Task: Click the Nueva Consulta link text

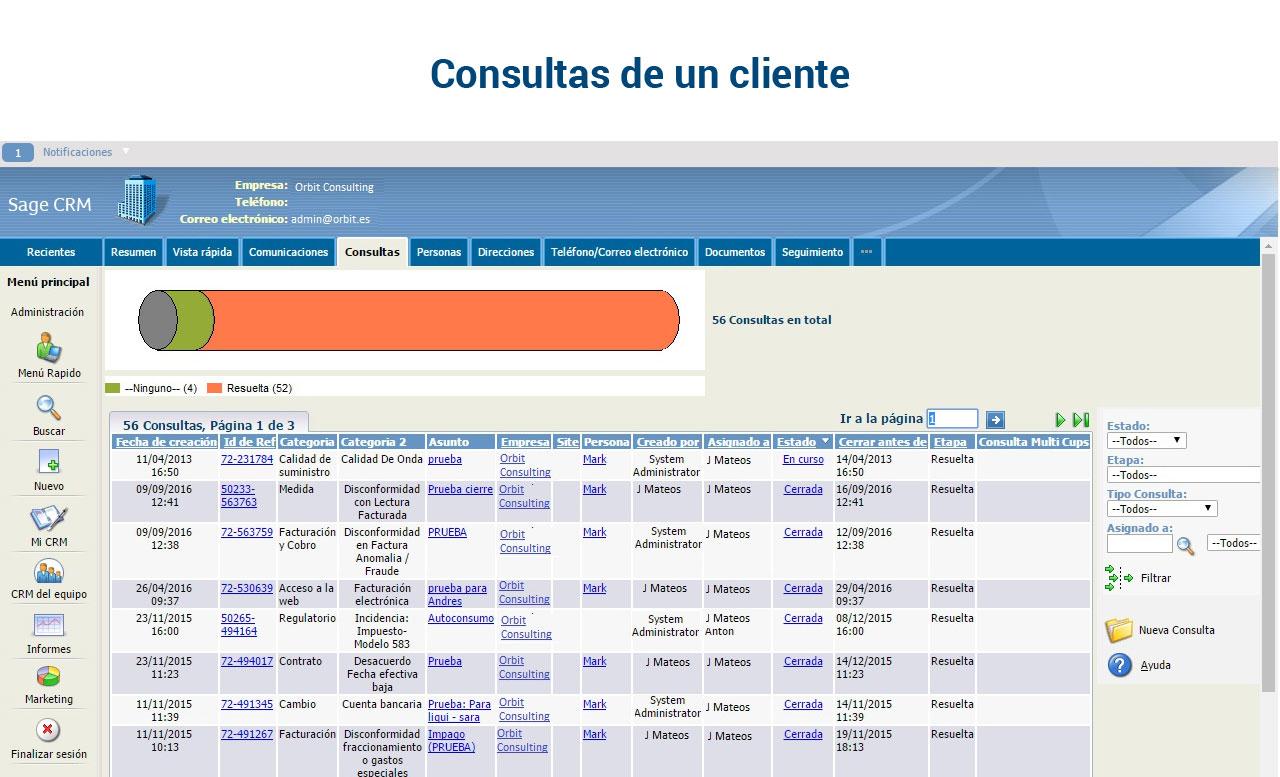Action: [1177, 630]
